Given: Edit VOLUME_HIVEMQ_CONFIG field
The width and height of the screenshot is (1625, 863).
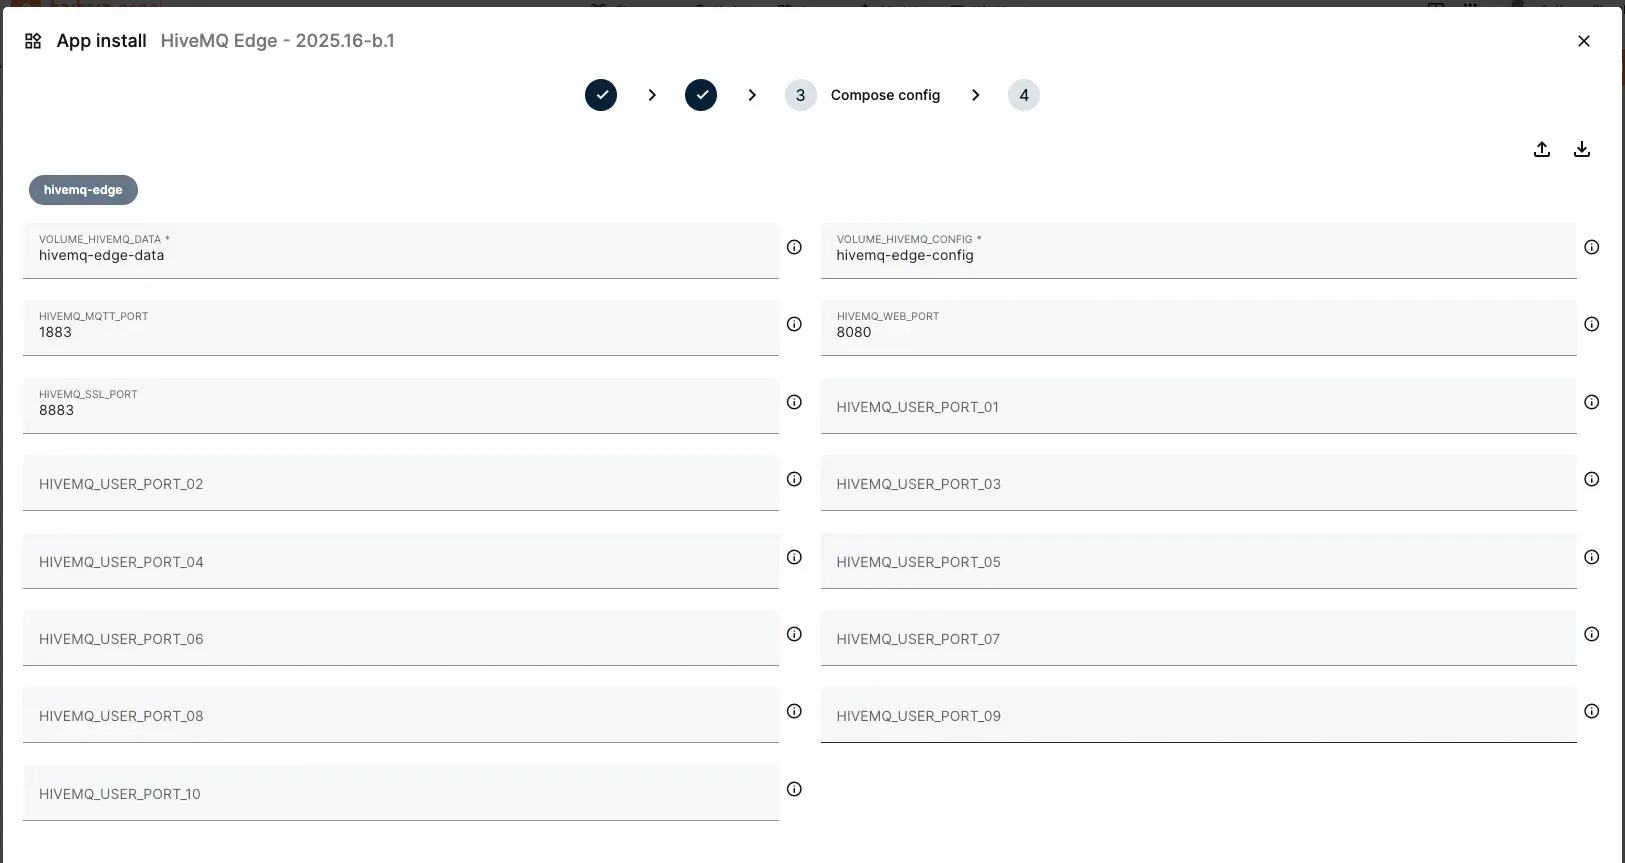Looking at the screenshot, I should (x=1199, y=250).
